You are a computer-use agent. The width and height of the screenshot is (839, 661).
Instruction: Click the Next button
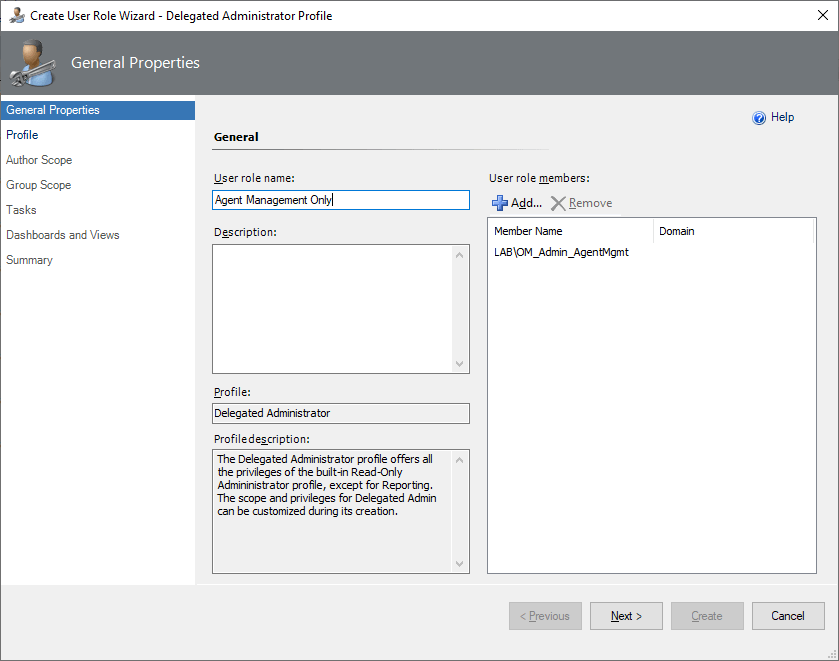(626, 616)
